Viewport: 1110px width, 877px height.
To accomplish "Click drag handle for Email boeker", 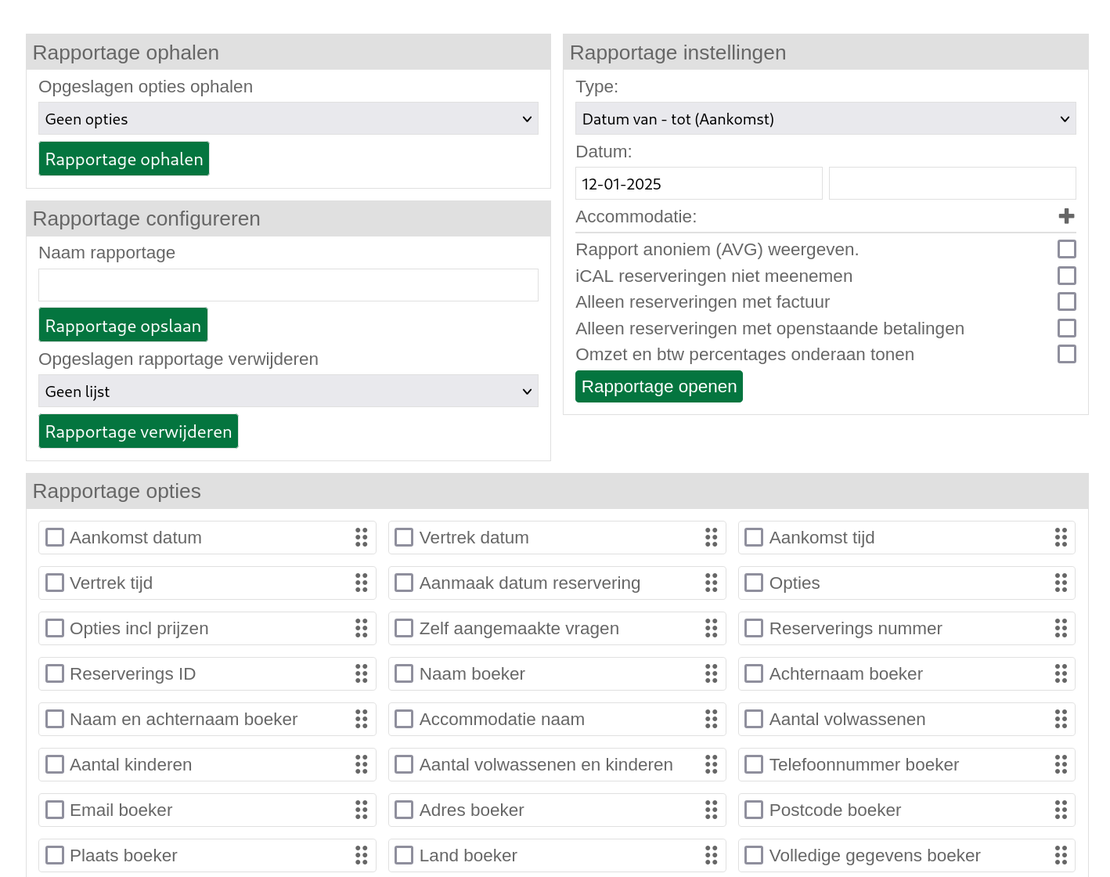I will click(361, 810).
